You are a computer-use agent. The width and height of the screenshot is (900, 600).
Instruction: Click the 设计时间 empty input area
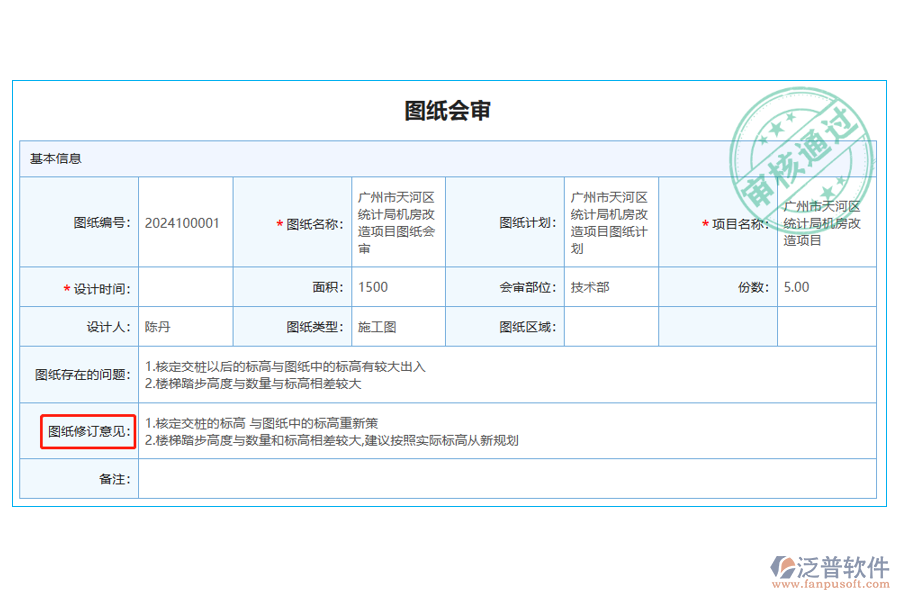pos(185,287)
